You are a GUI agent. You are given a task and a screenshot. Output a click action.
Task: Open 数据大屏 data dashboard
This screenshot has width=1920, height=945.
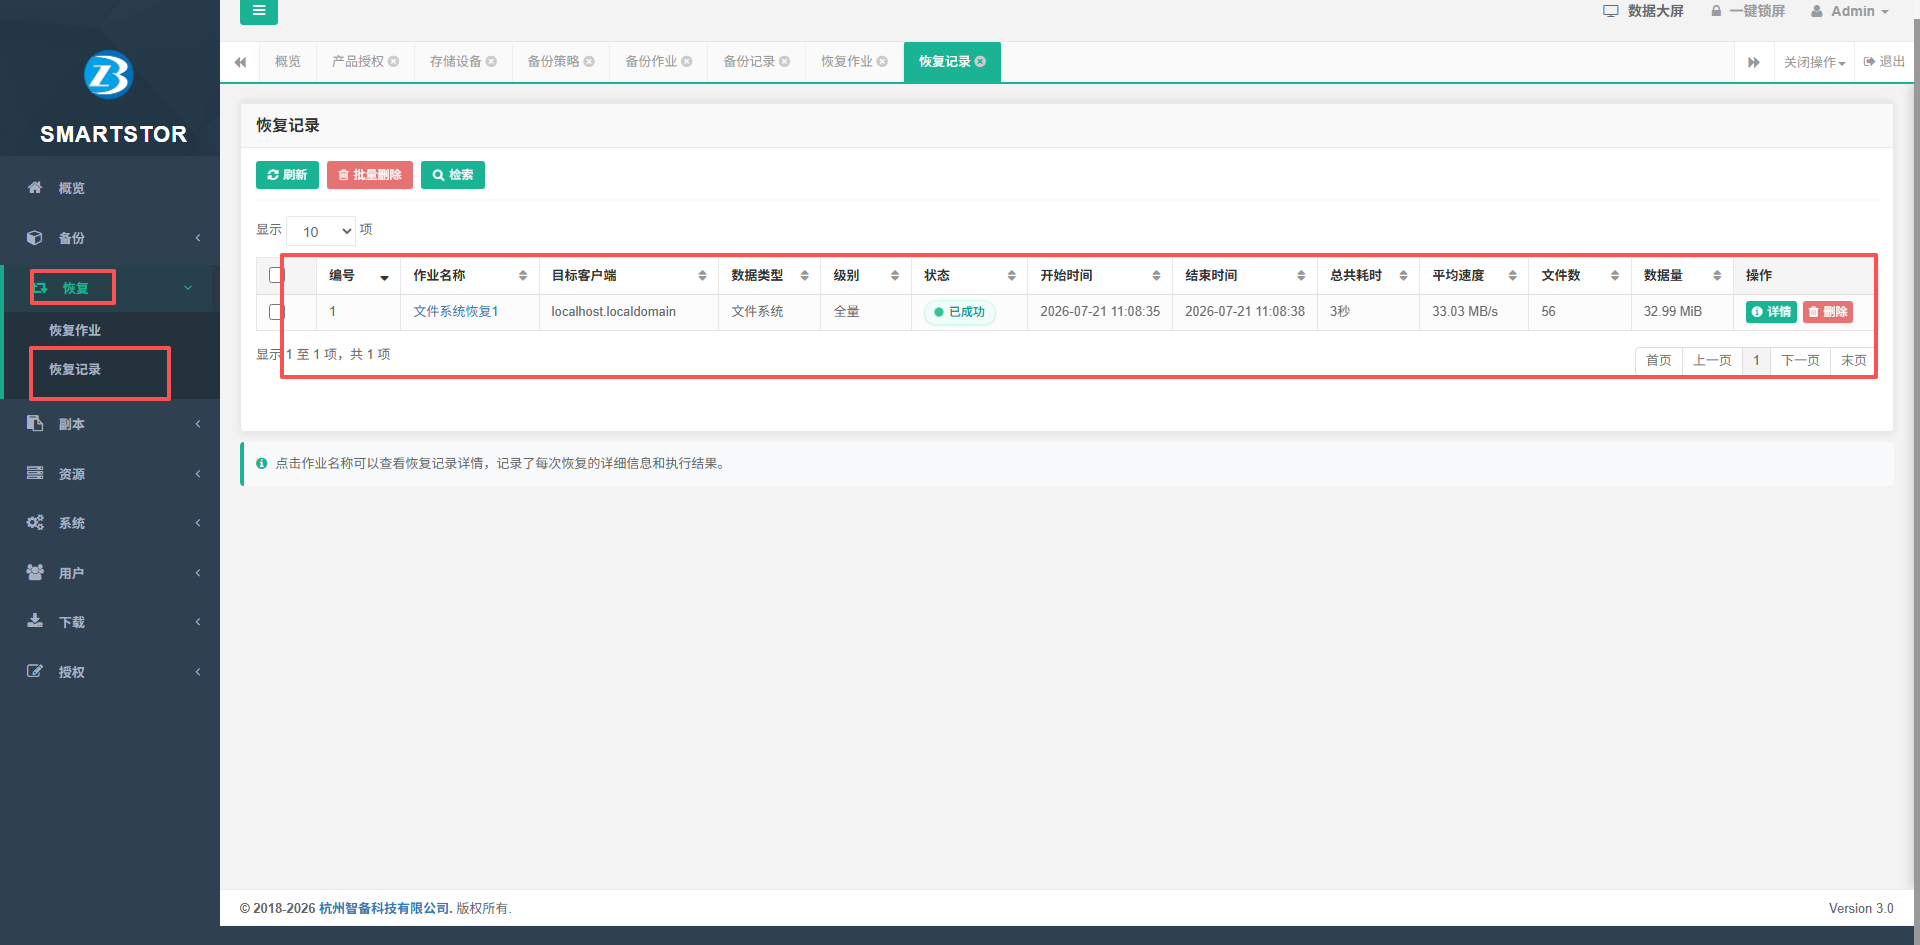pyautogui.click(x=1643, y=11)
